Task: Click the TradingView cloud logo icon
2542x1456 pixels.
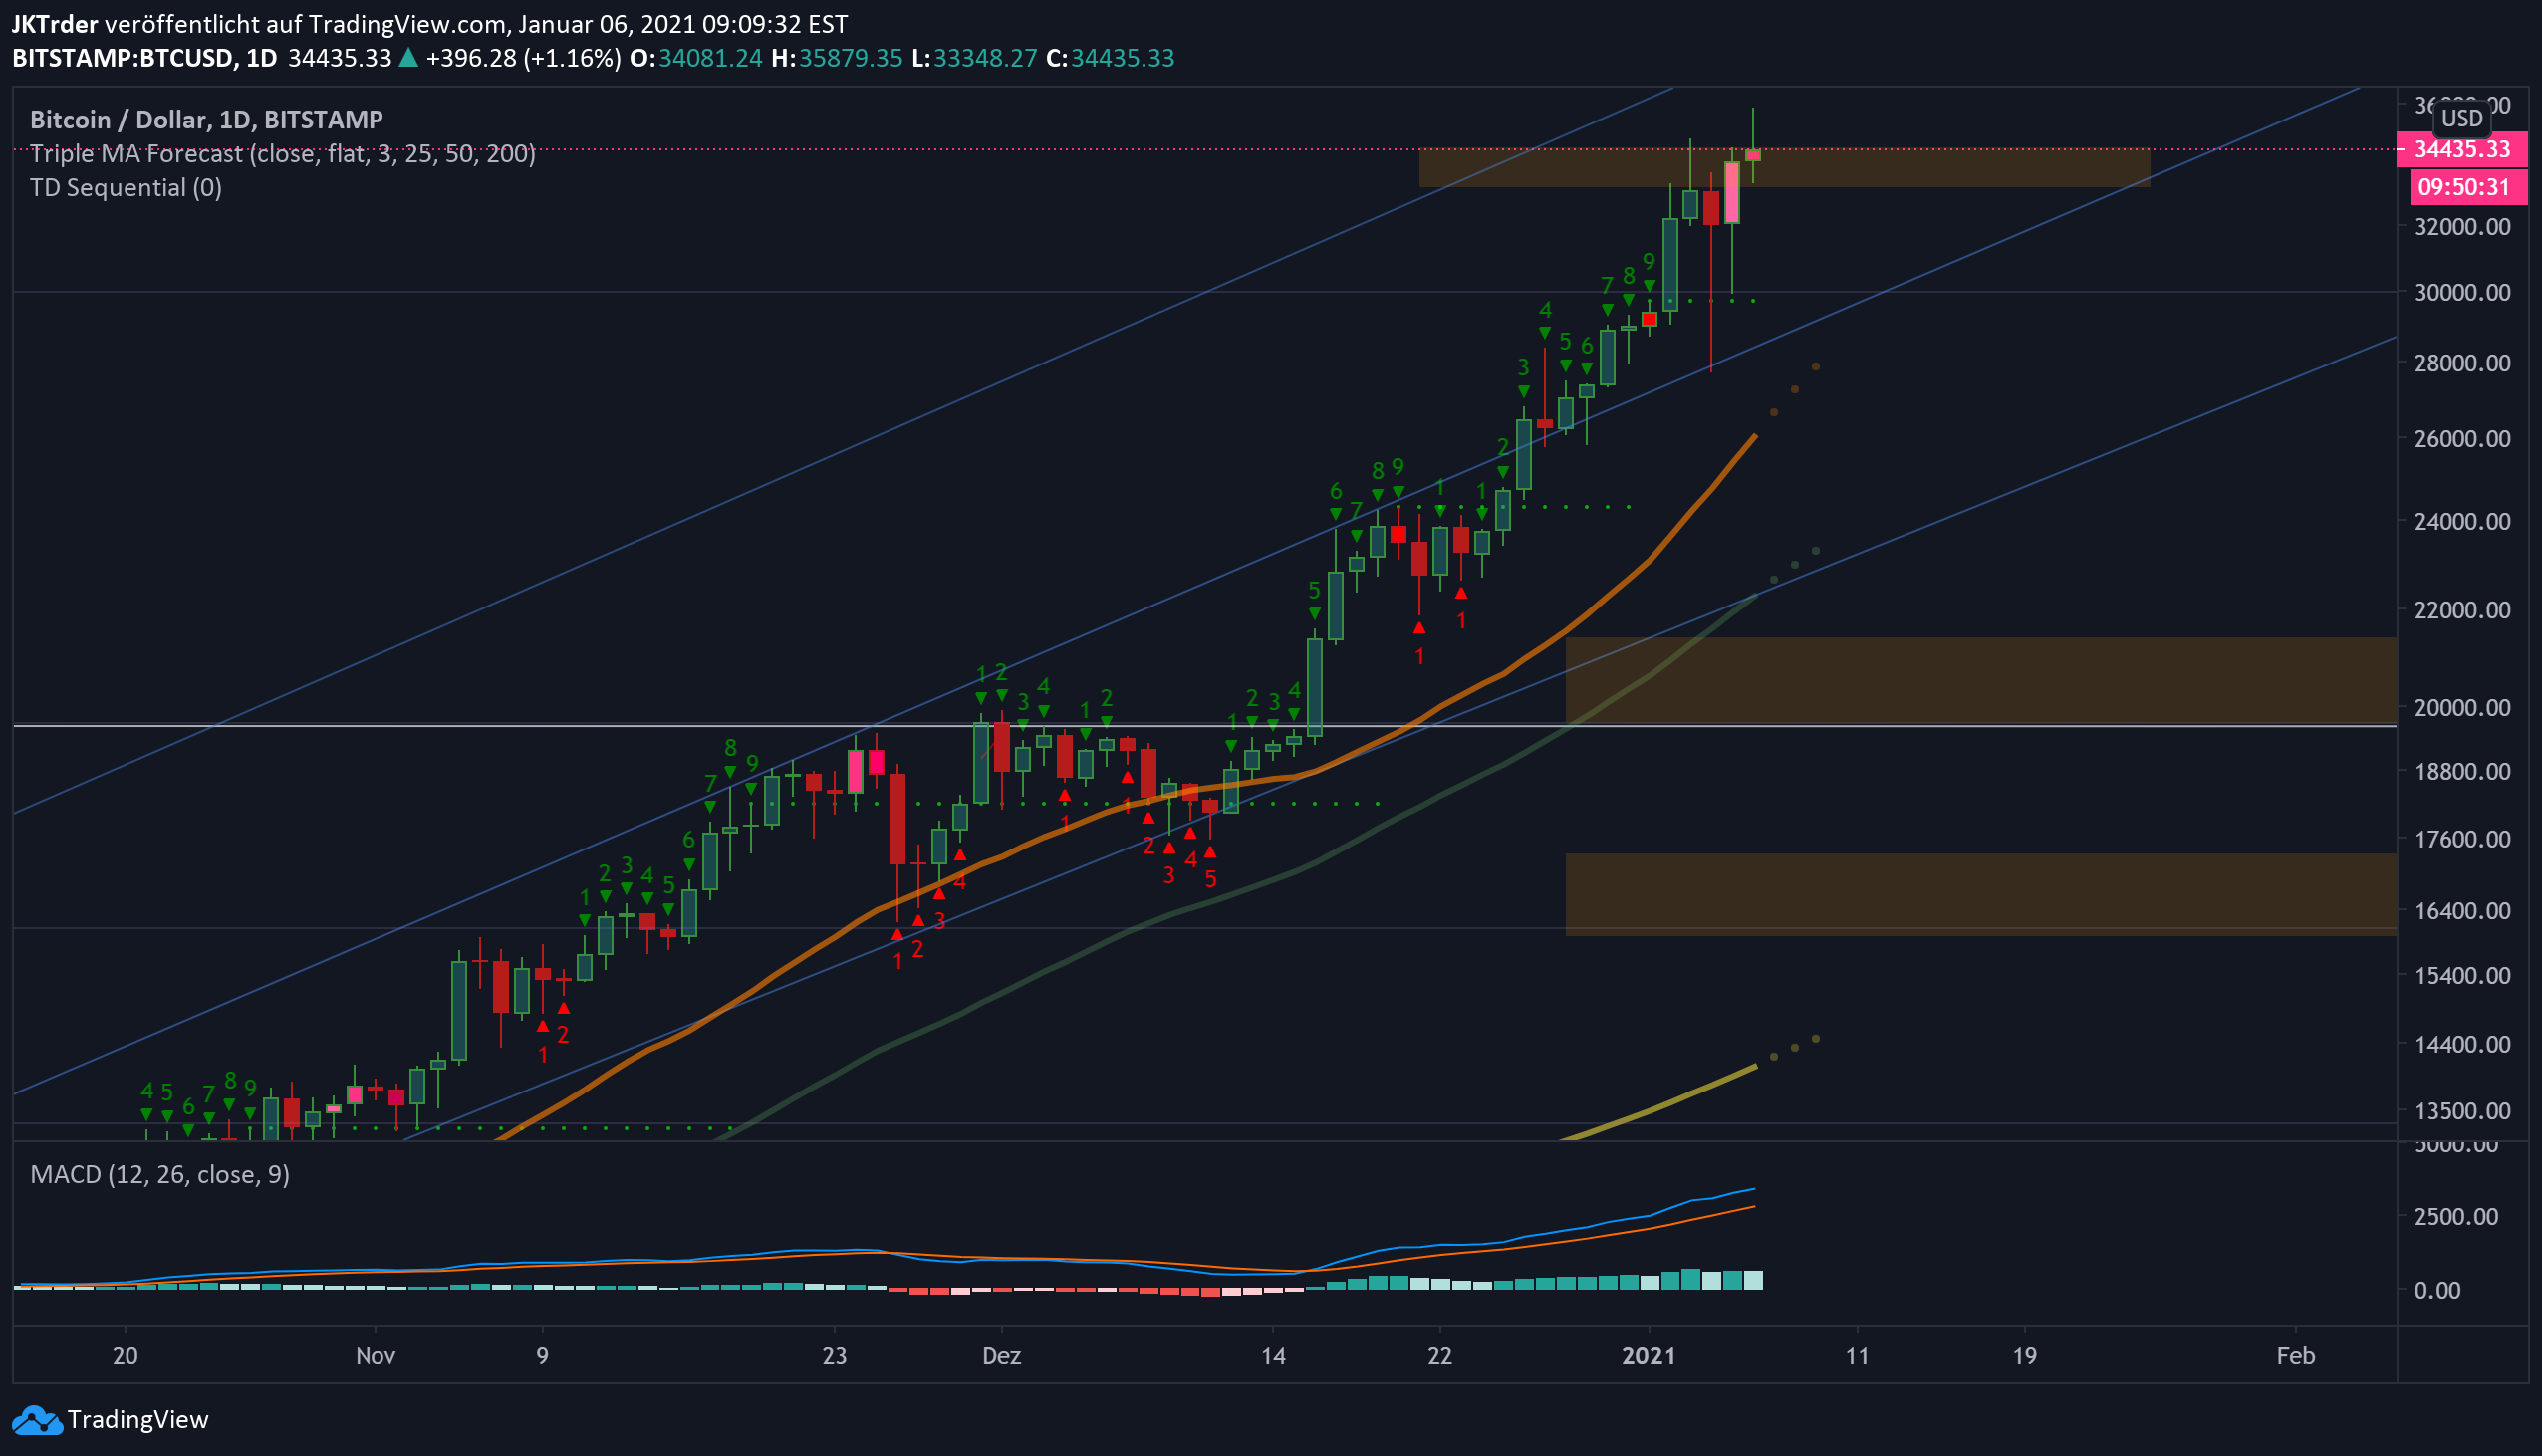Action: pos(37,1420)
